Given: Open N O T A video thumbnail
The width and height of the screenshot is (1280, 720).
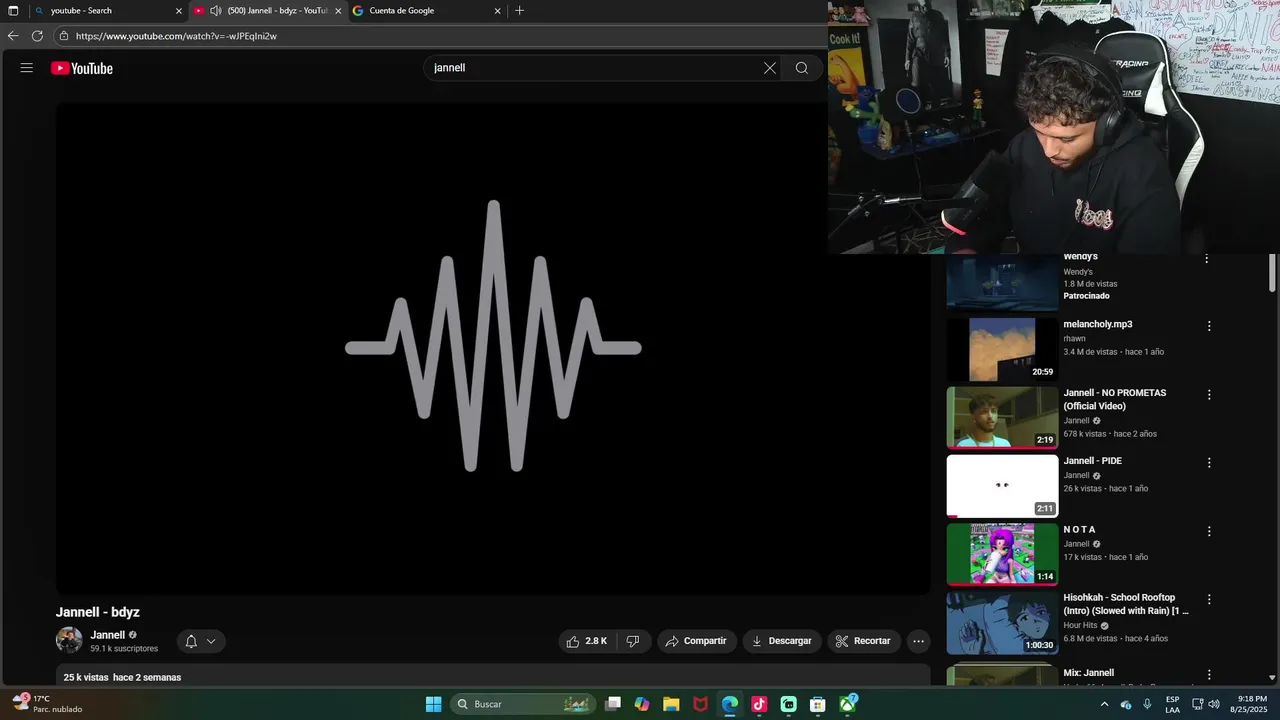Looking at the screenshot, I should click(1002, 555).
